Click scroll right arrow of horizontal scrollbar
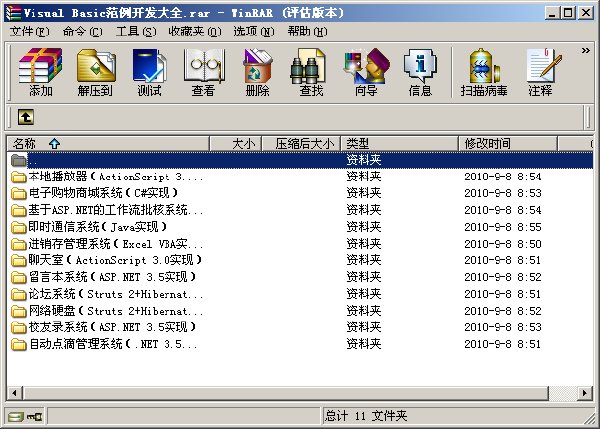 tap(585, 393)
